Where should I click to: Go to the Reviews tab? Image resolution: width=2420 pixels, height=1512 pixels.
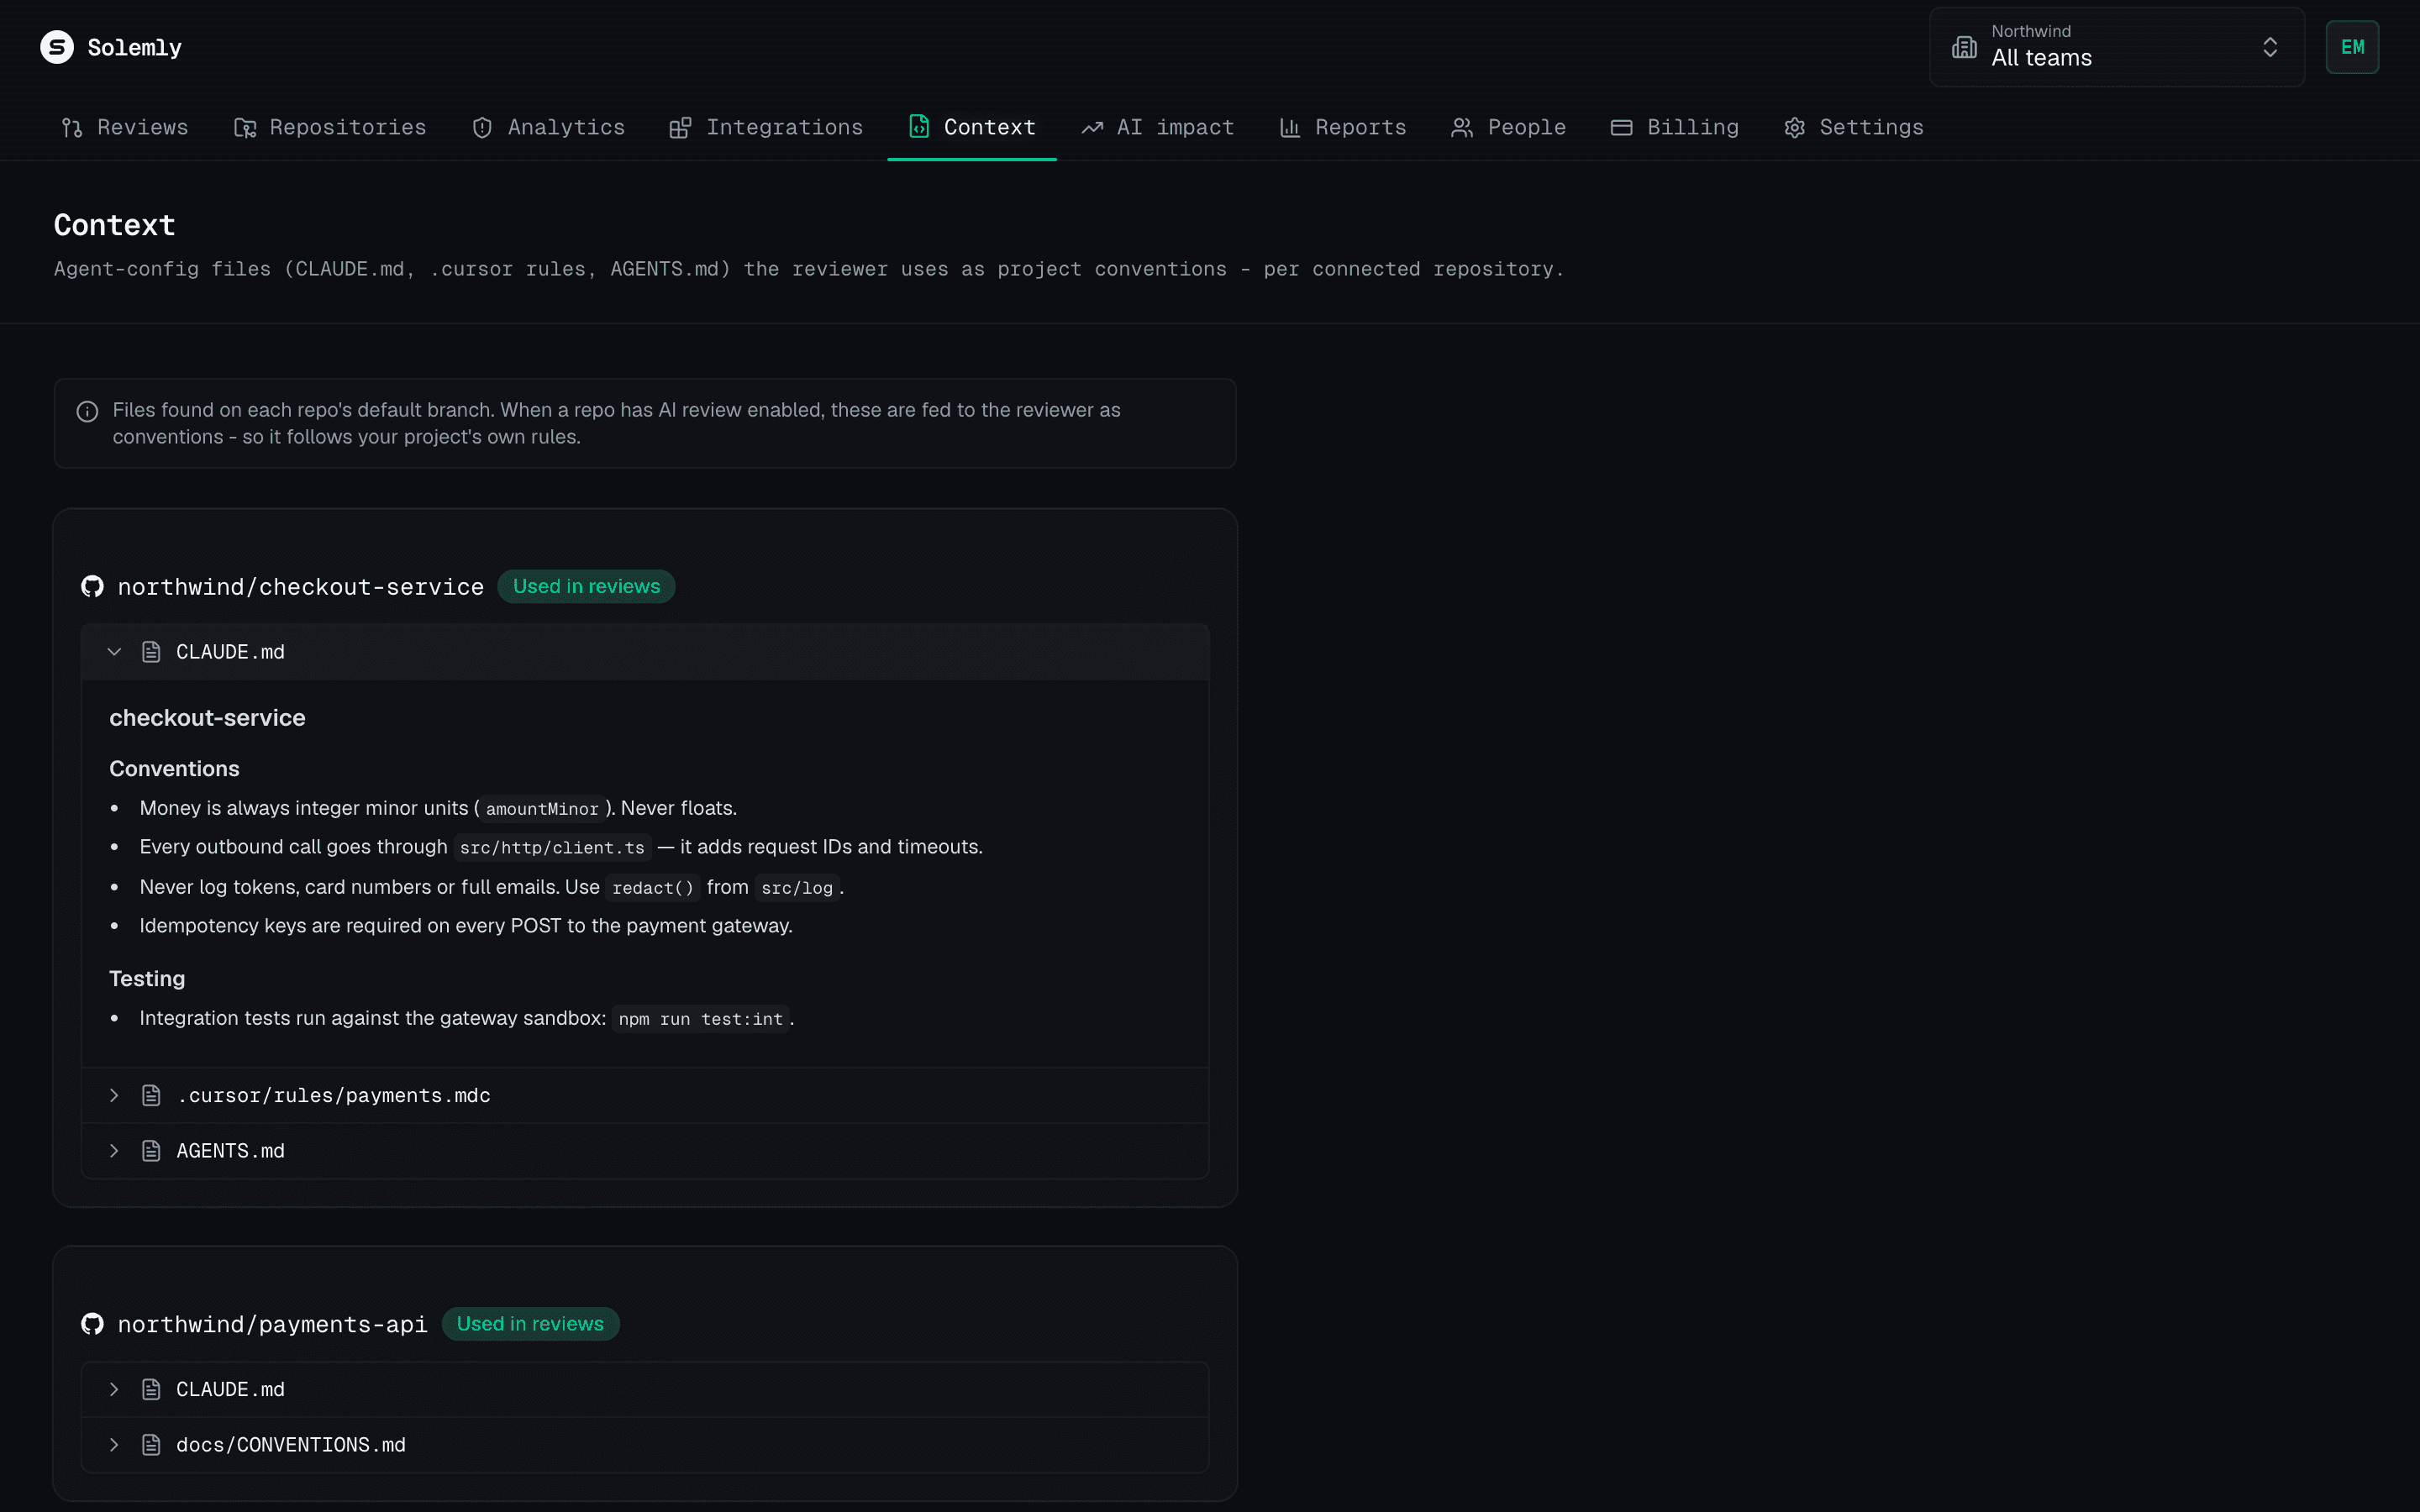click(x=125, y=127)
